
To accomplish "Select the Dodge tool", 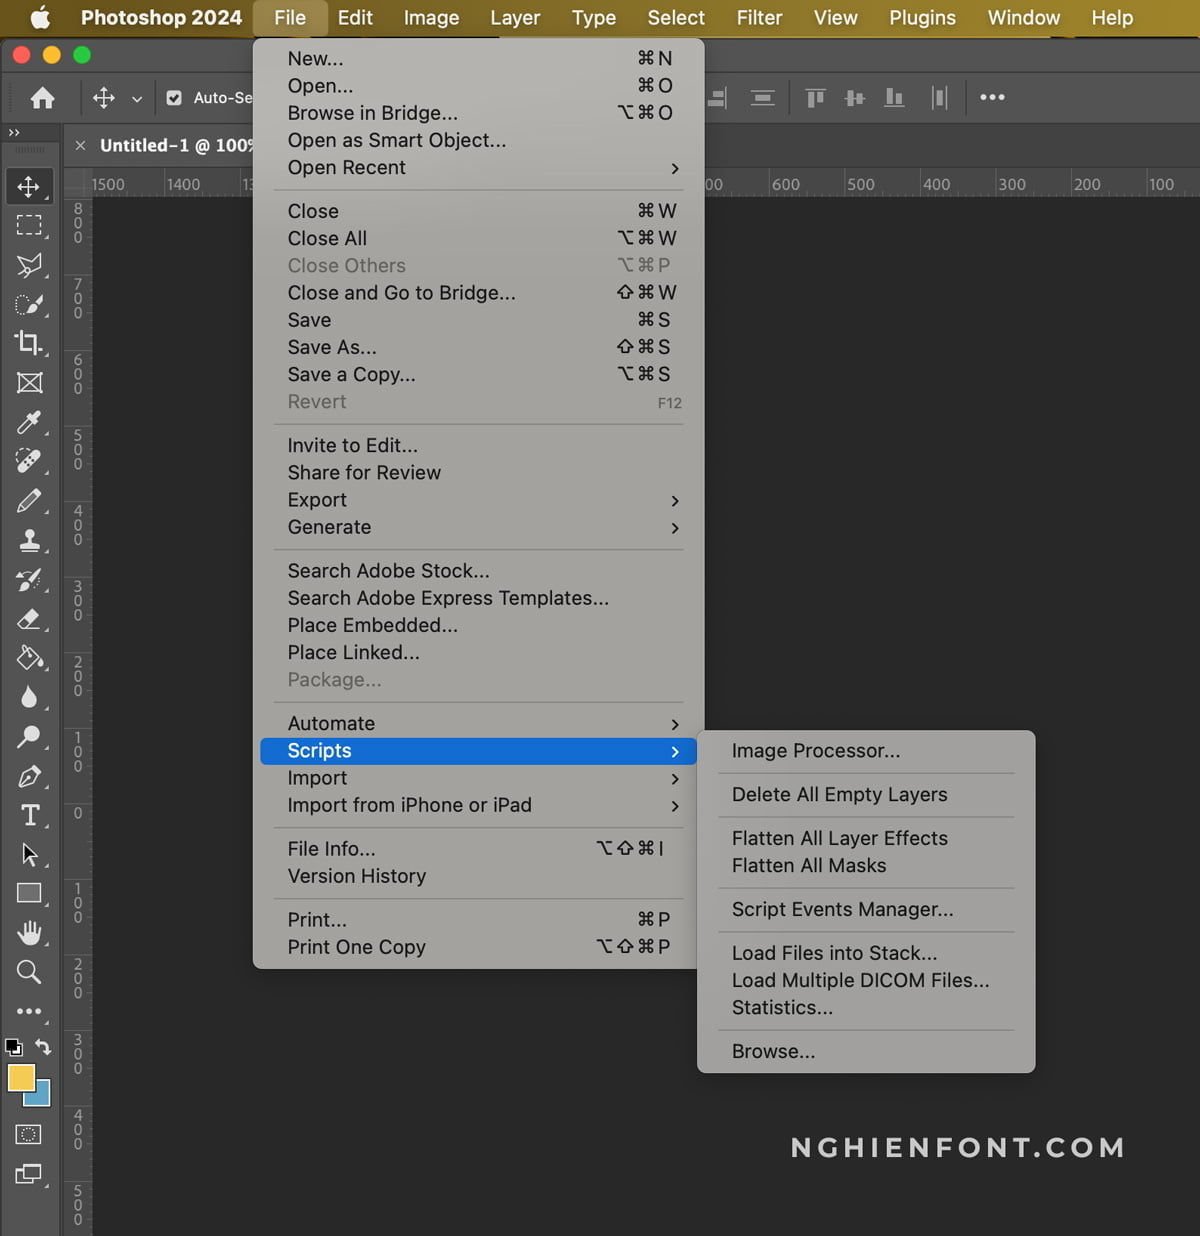I will click(x=29, y=737).
